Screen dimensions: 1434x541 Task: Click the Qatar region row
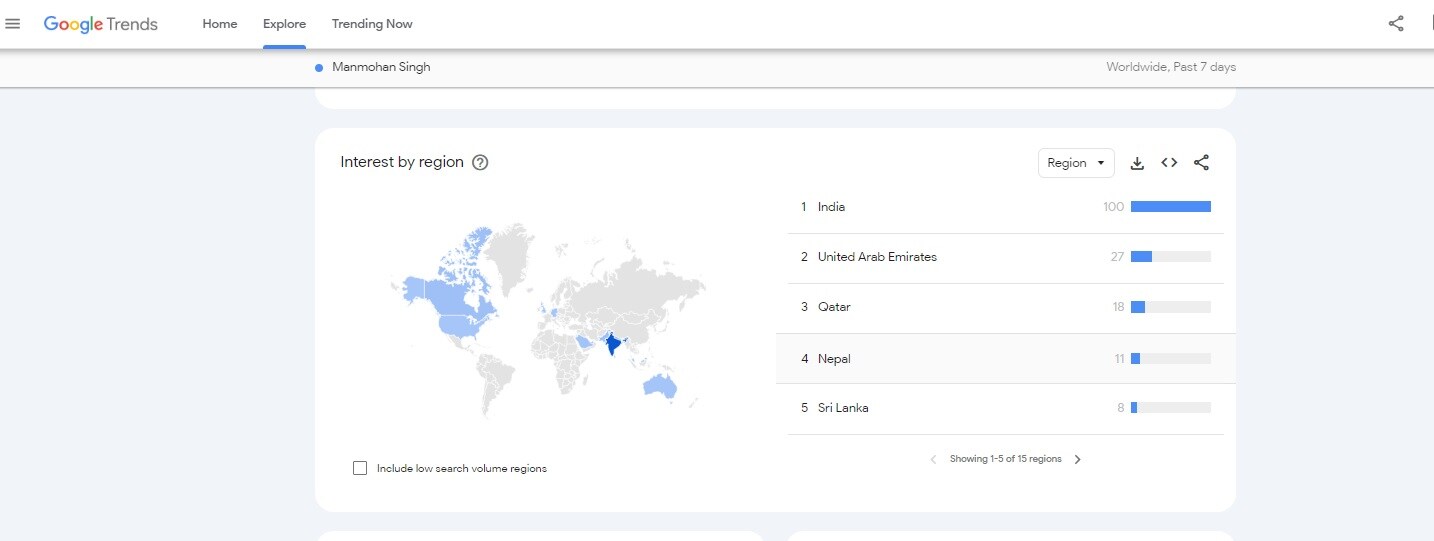click(834, 307)
